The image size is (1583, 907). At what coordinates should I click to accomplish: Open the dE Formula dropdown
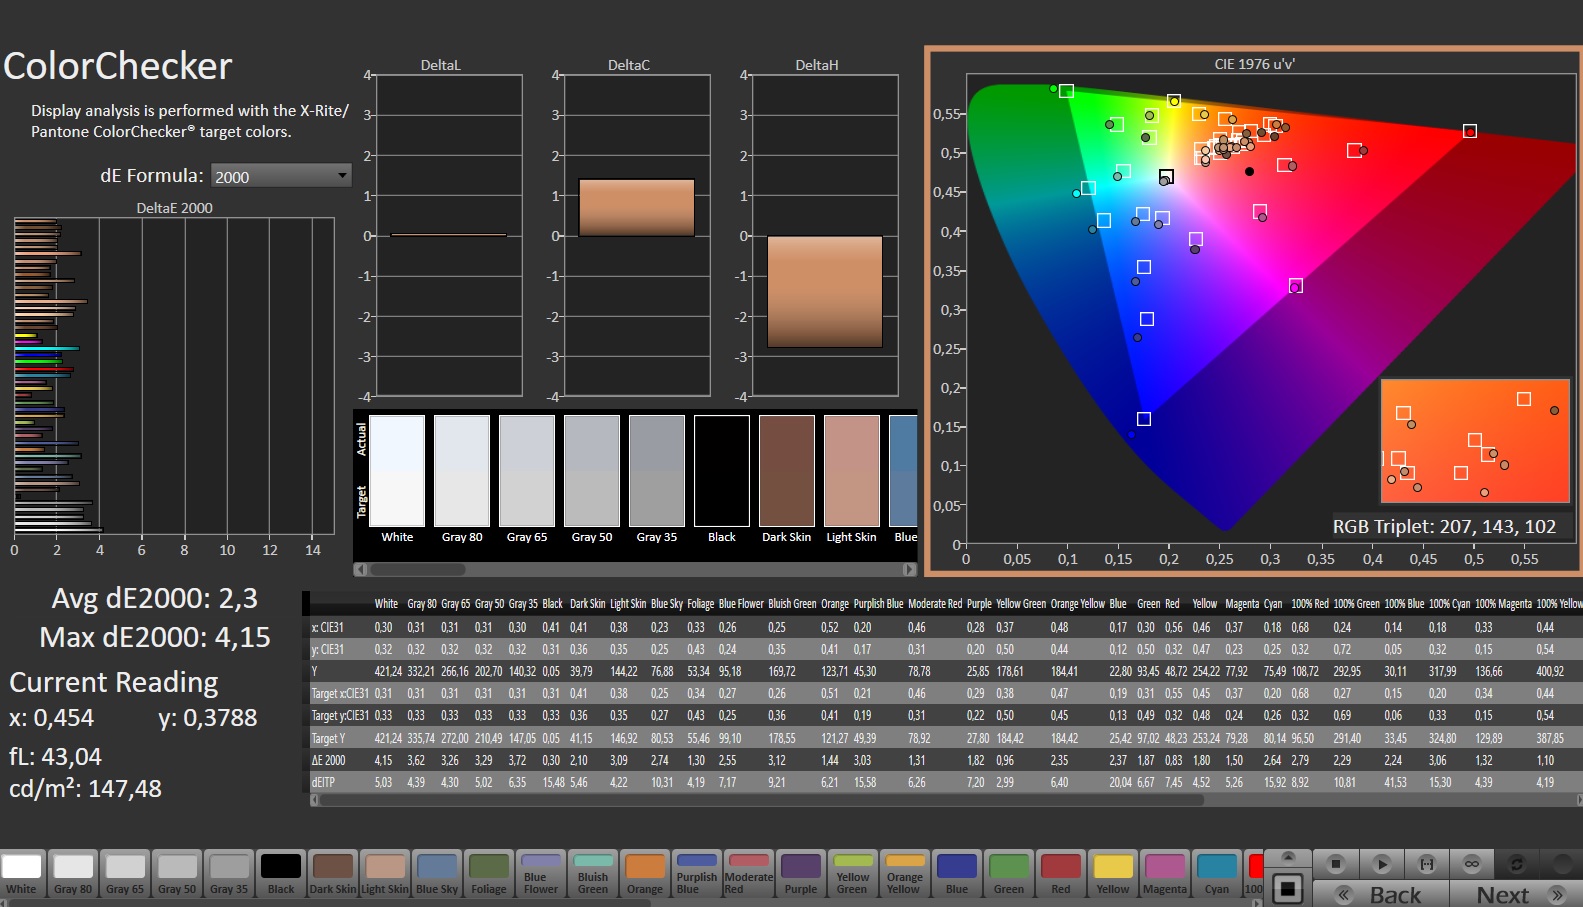[x=281, y=176]
